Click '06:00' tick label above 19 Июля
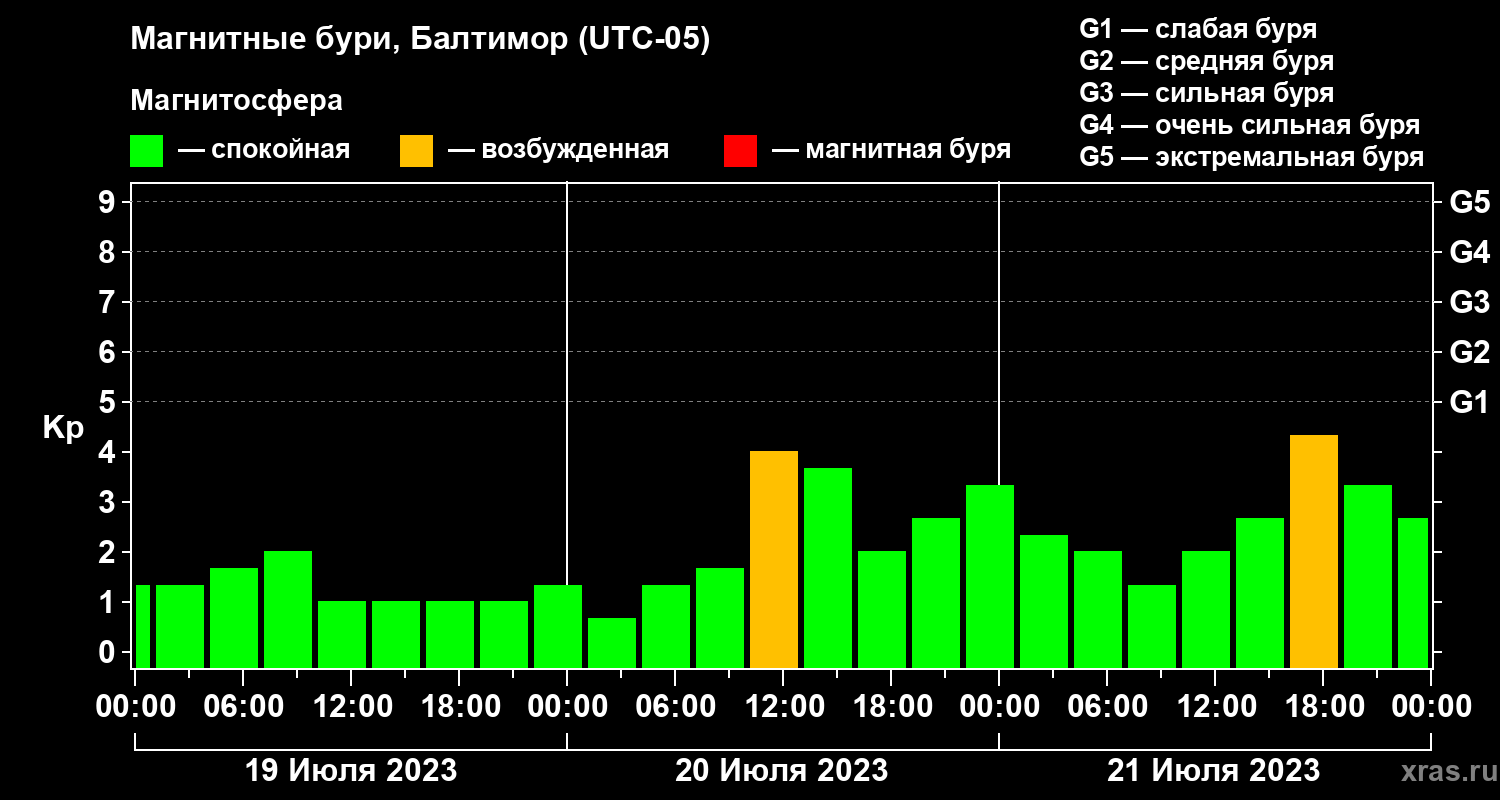1500x800 pixels. (x=243, y=707)
